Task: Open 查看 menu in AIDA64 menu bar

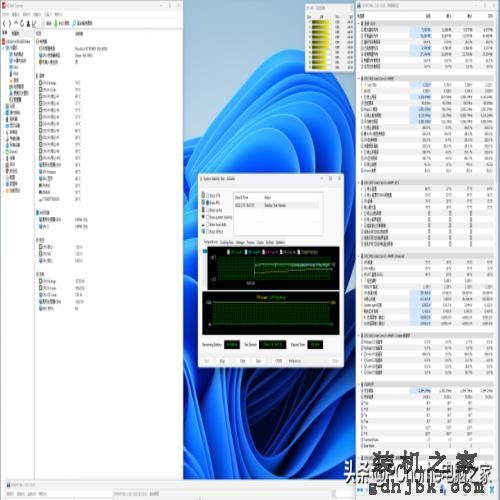Action: tap(16, 14)
